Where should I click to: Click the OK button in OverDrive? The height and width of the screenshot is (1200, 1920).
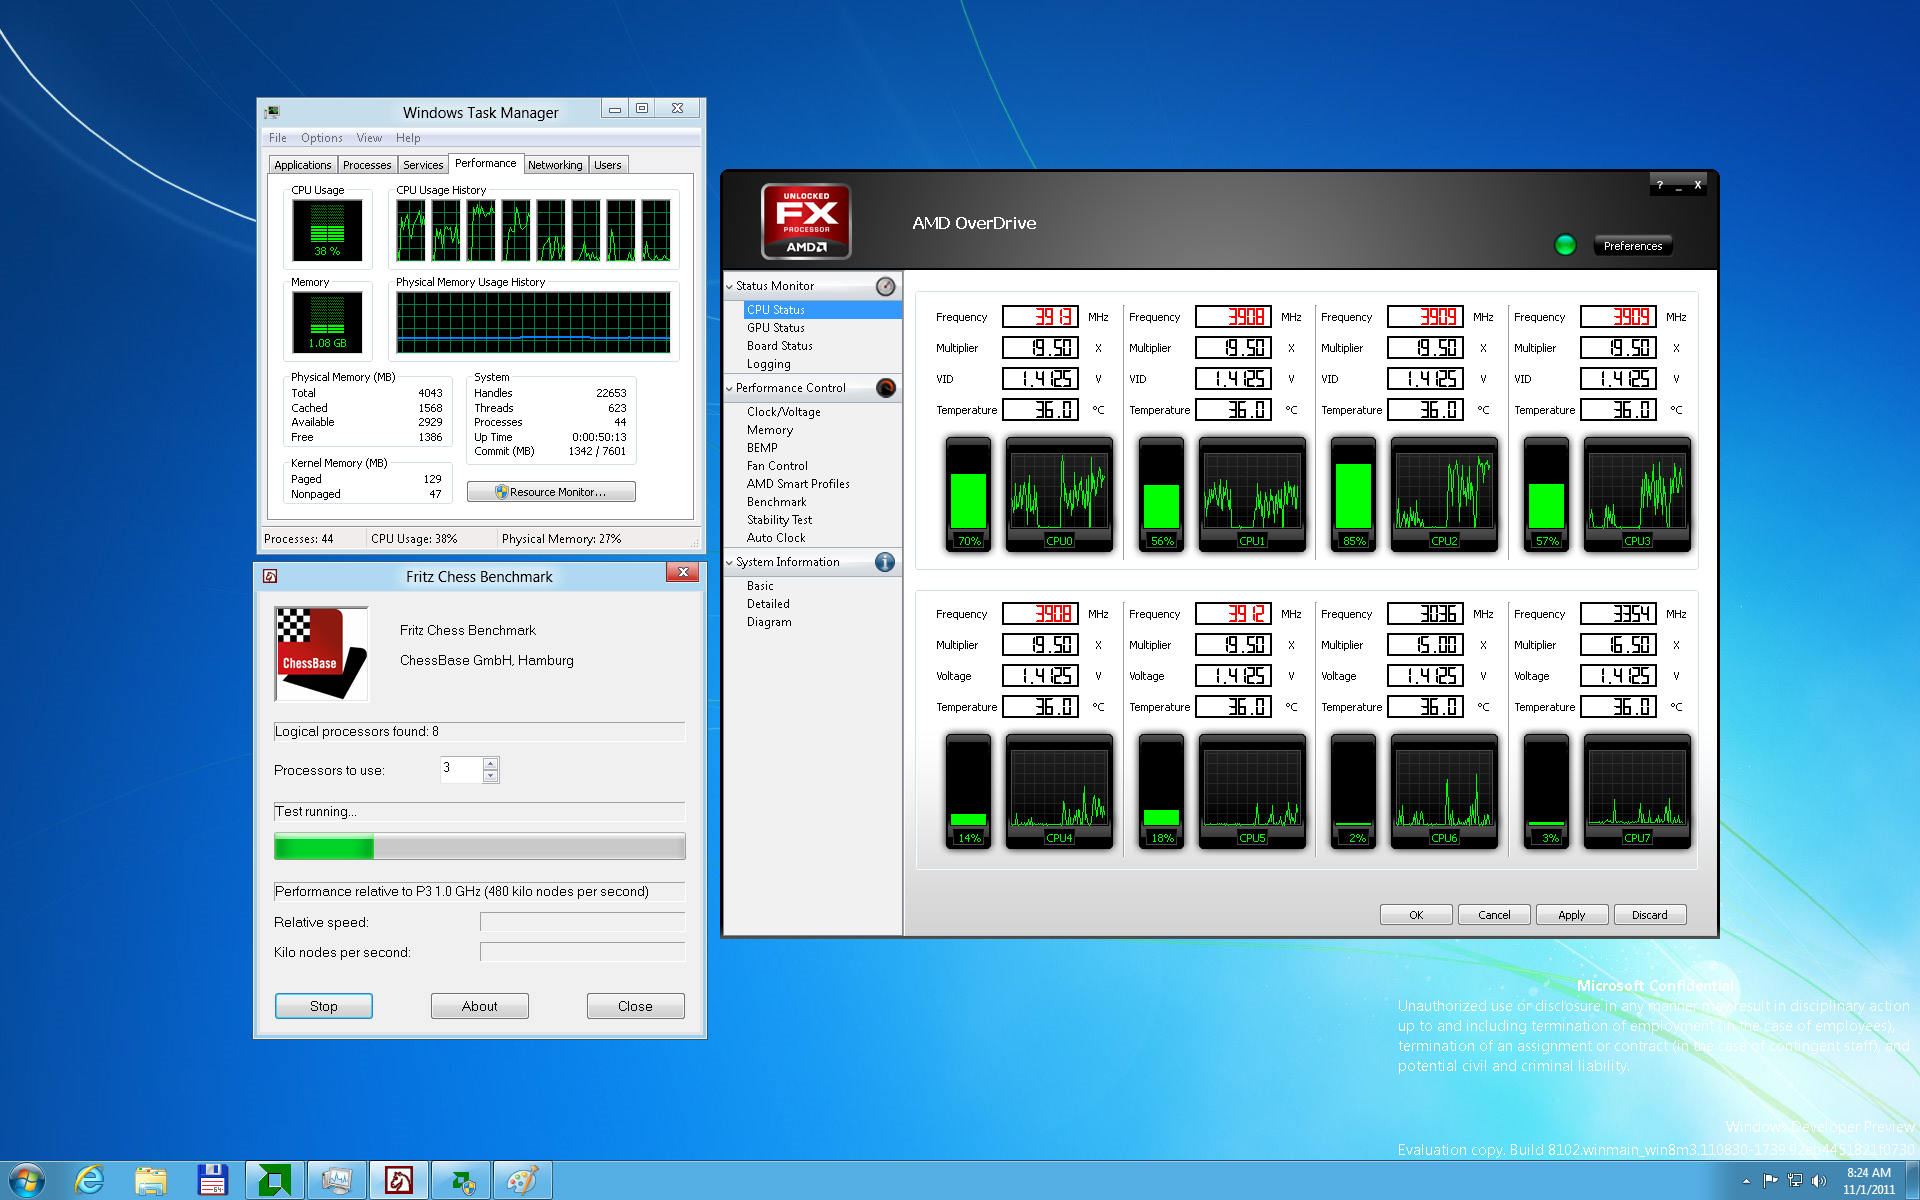pyautogui.click(x=1416, y=915)
